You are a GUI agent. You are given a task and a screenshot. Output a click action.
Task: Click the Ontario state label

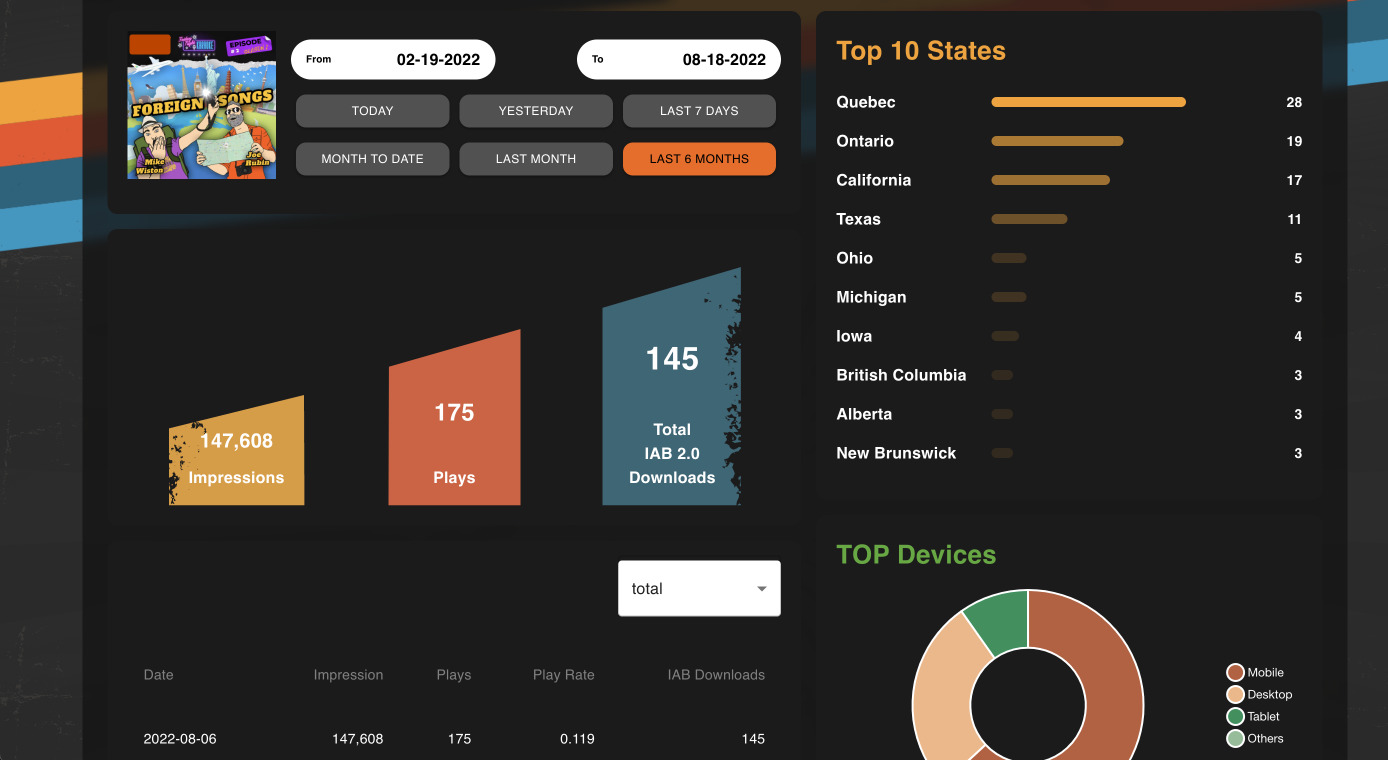pos(865,141)
